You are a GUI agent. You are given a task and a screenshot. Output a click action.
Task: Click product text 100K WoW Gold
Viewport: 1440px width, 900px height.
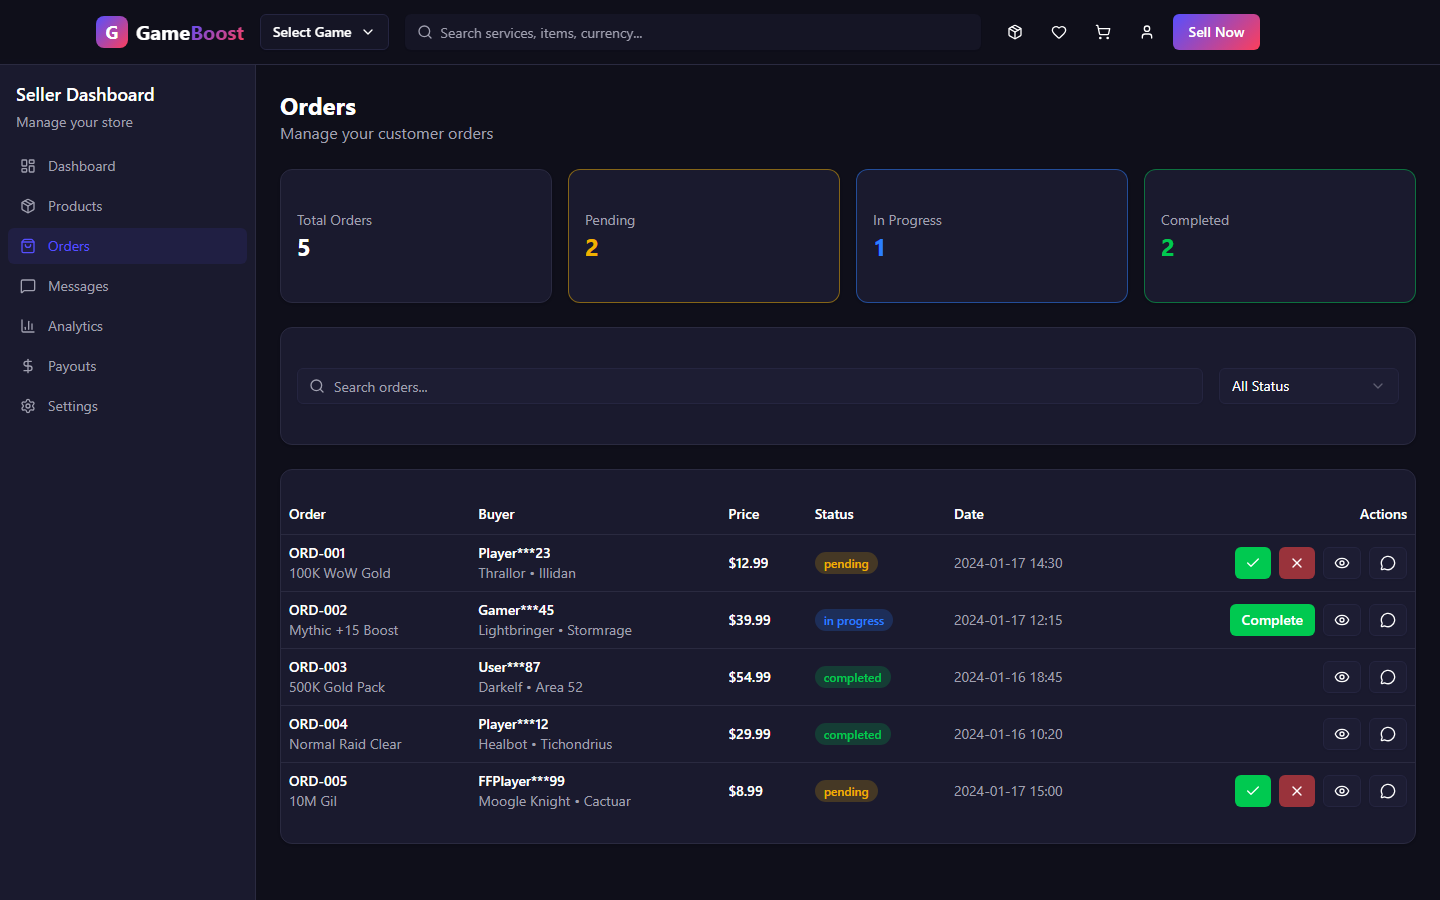(340, 573)
